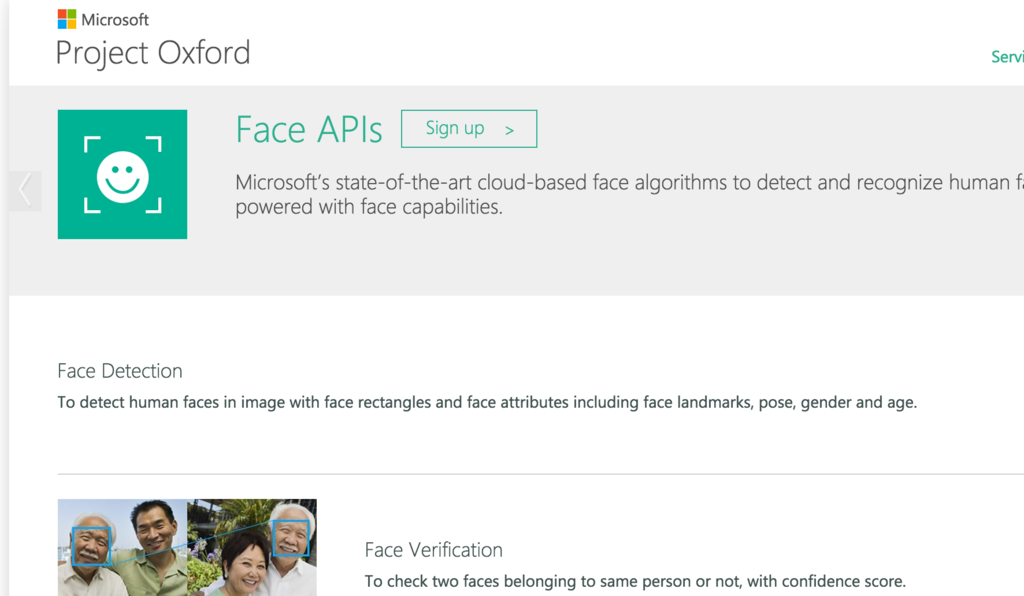Click the Face Detection description text
The height and width of the screenshot is (596, 1024).
coord(487,402)
